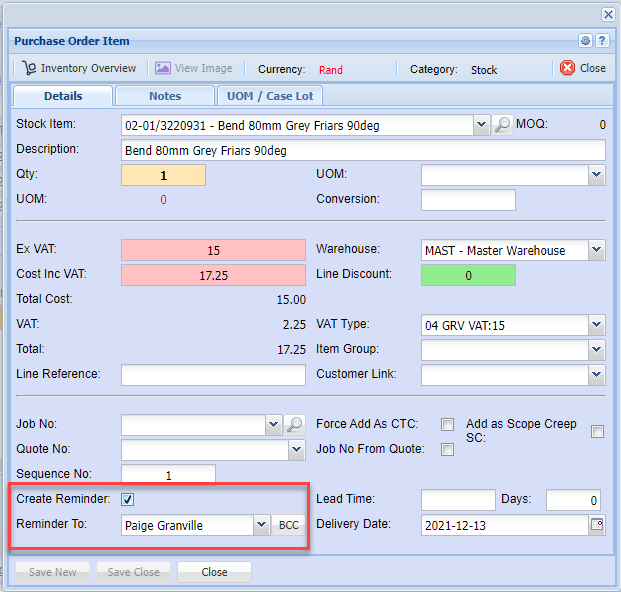Image resolution: width=621 pixels, height=592 pixels.
Task: Open the UOM / Case Lot tab
Action: click(x=270, y=96)
